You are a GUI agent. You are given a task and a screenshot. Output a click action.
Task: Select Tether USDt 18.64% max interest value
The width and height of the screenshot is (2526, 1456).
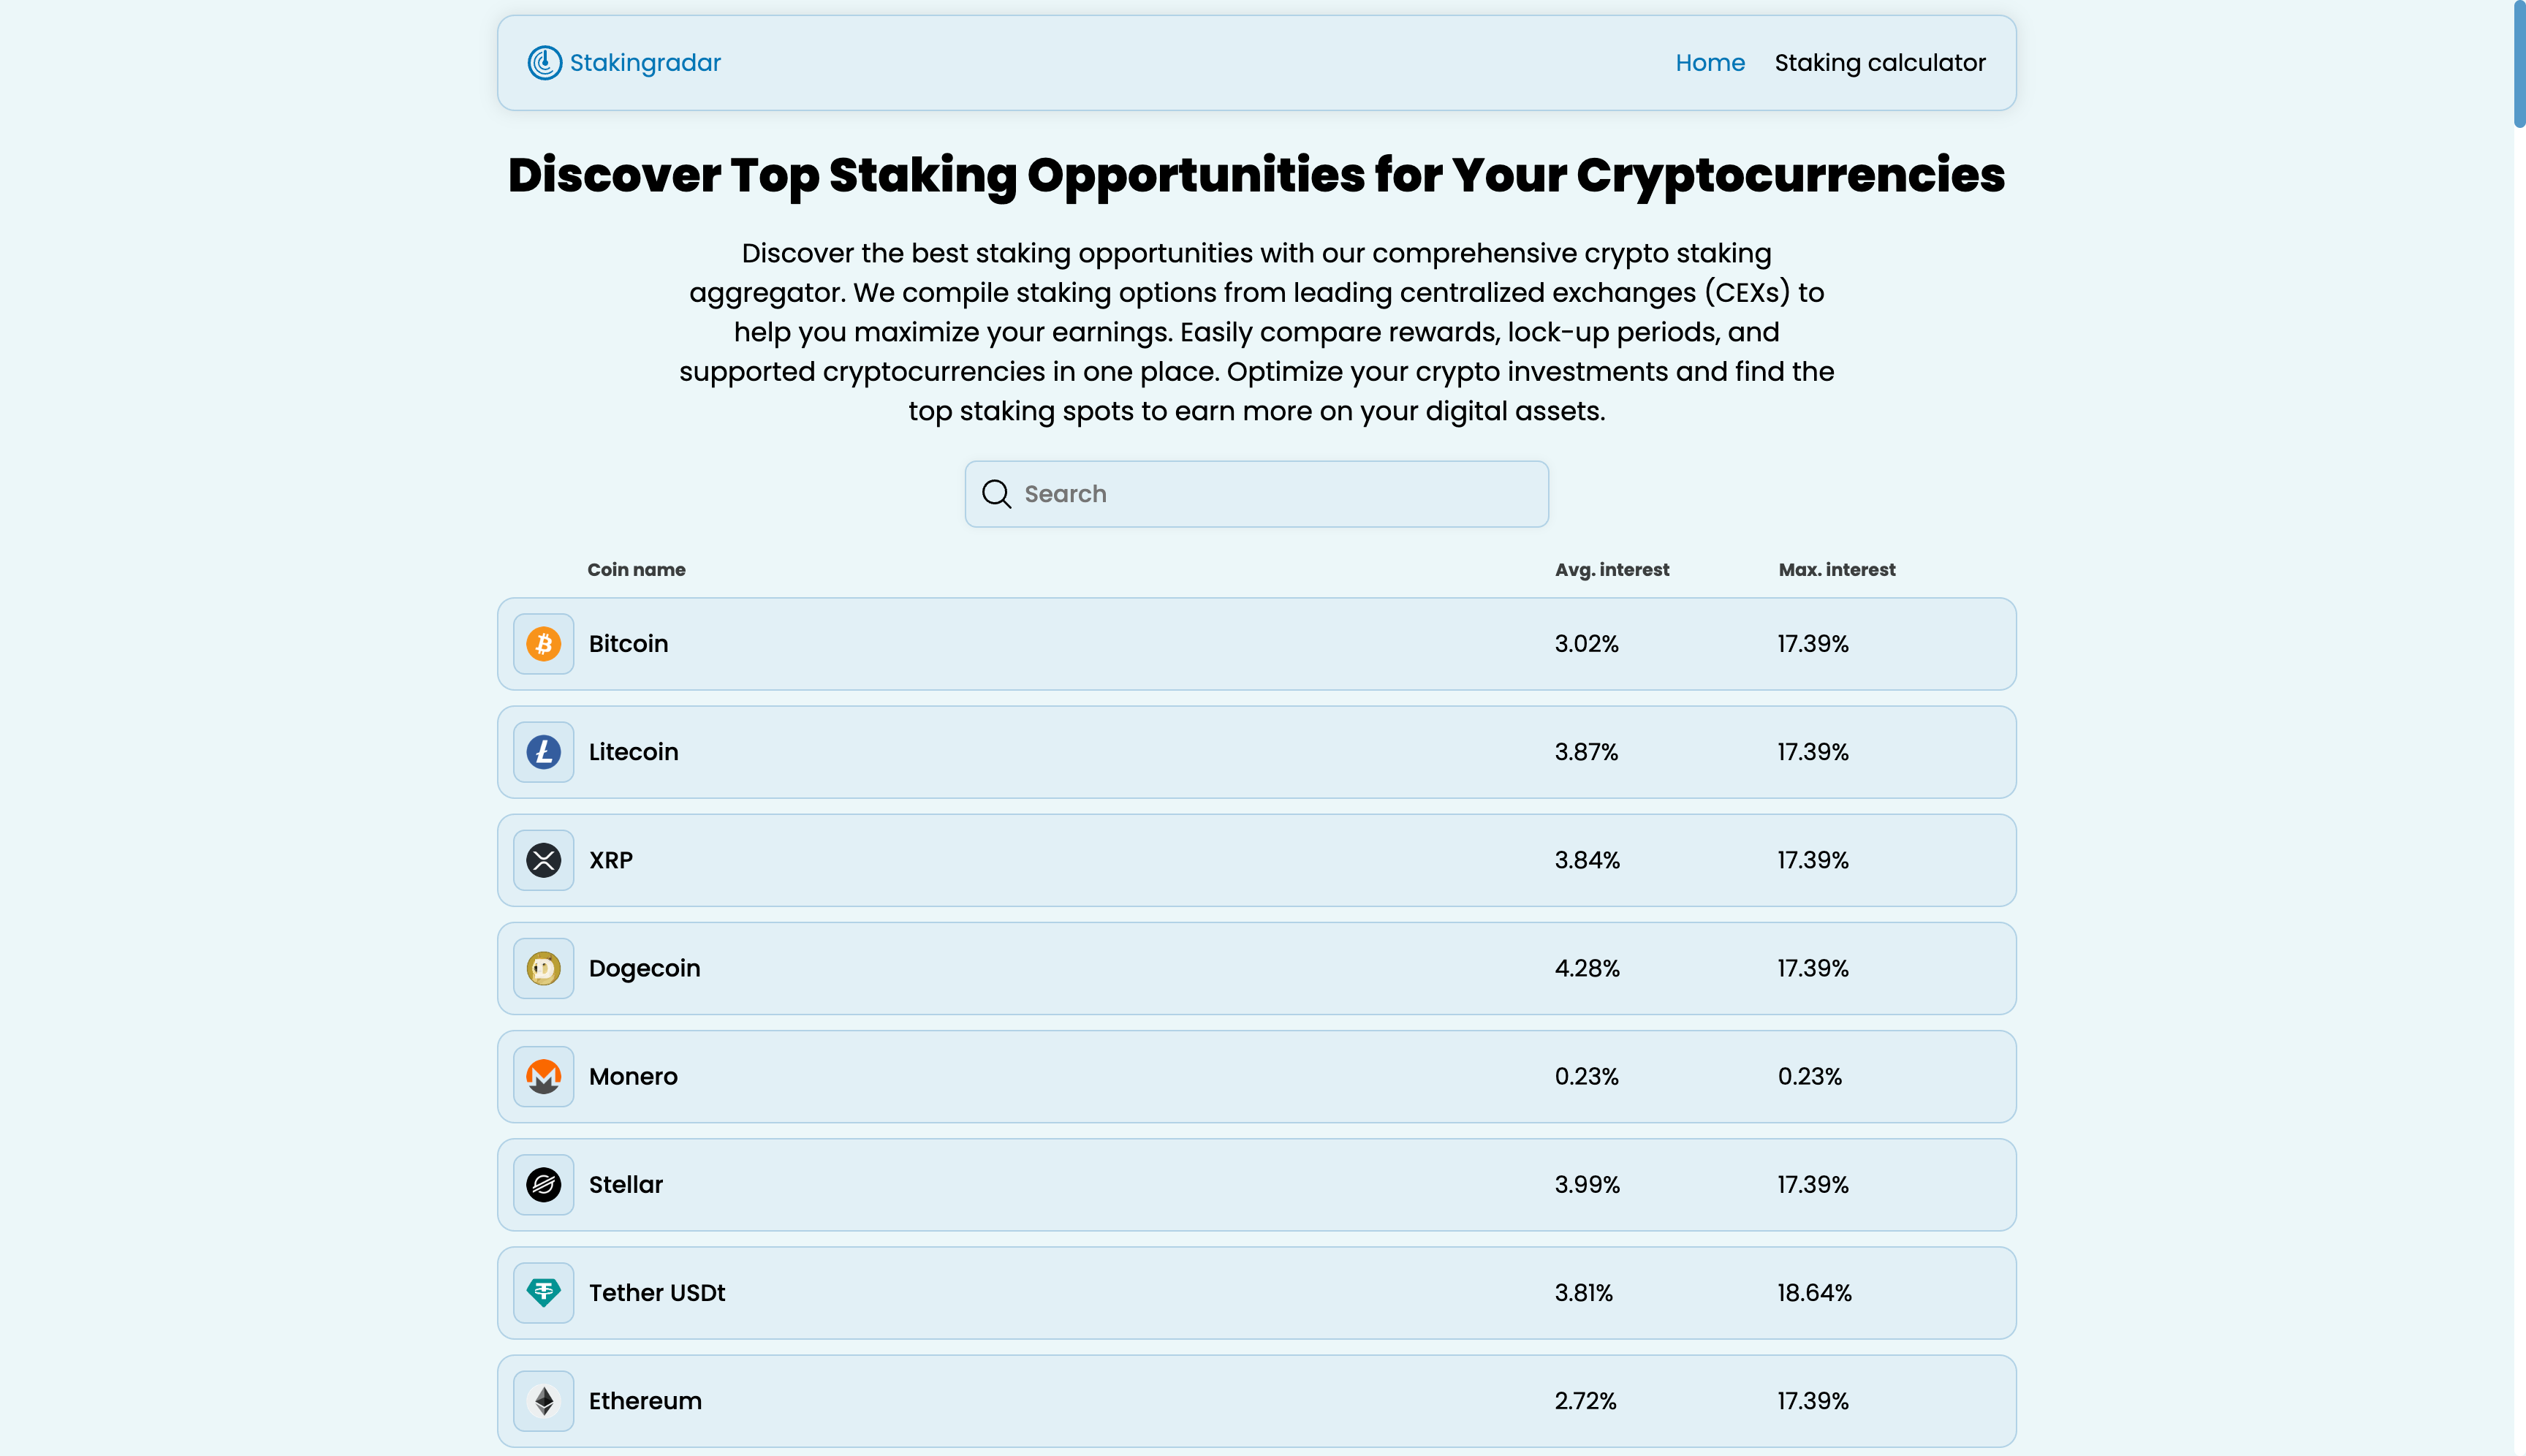pyautogui.click(x=1814, y=1293)
